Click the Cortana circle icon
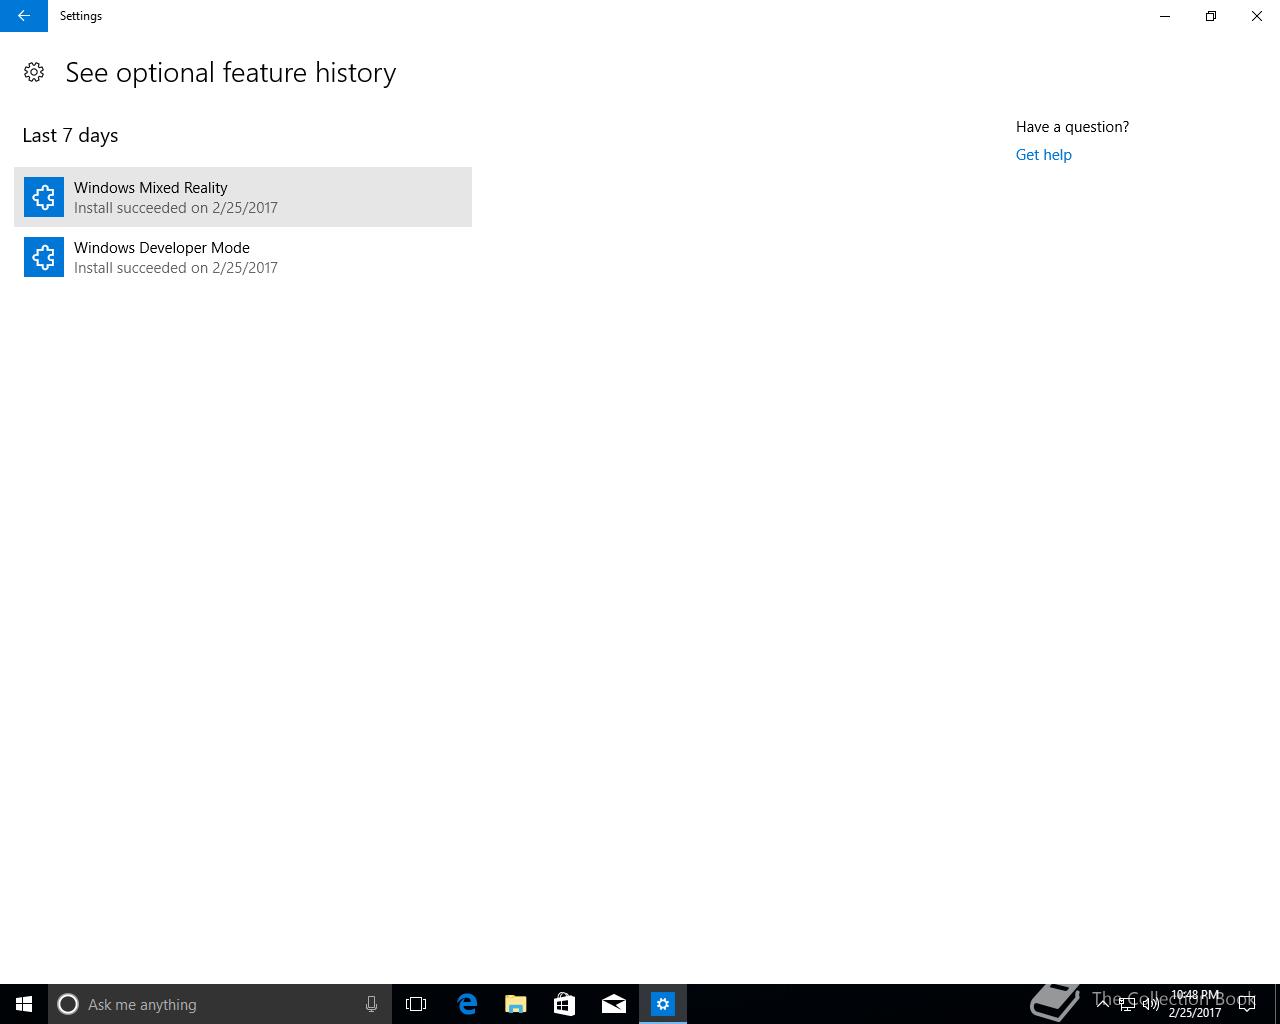1280x1024 pixels. point(68,1004)
